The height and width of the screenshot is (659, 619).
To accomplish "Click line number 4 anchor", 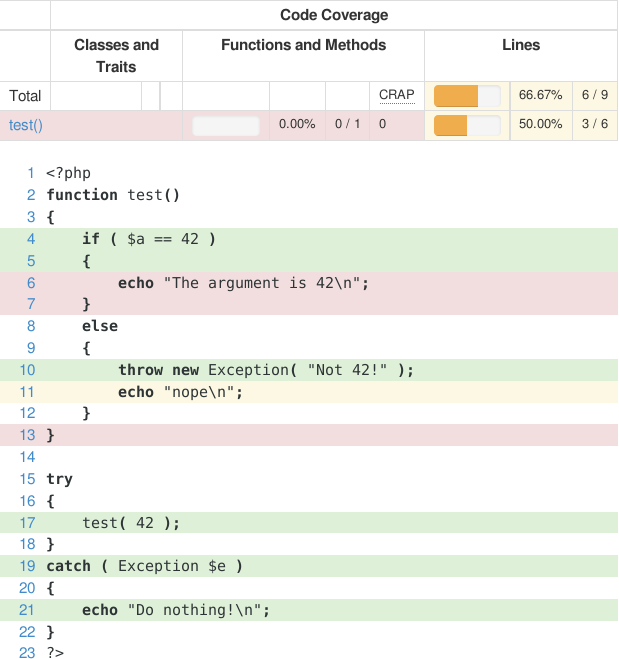I will 31,239.
